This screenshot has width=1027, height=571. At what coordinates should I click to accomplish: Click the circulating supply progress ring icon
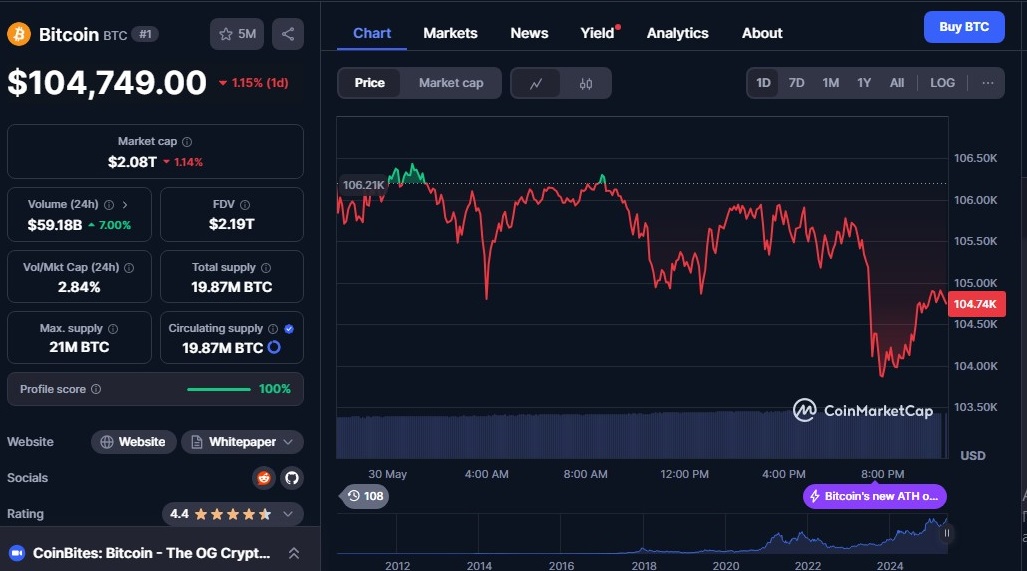[274, 347]
